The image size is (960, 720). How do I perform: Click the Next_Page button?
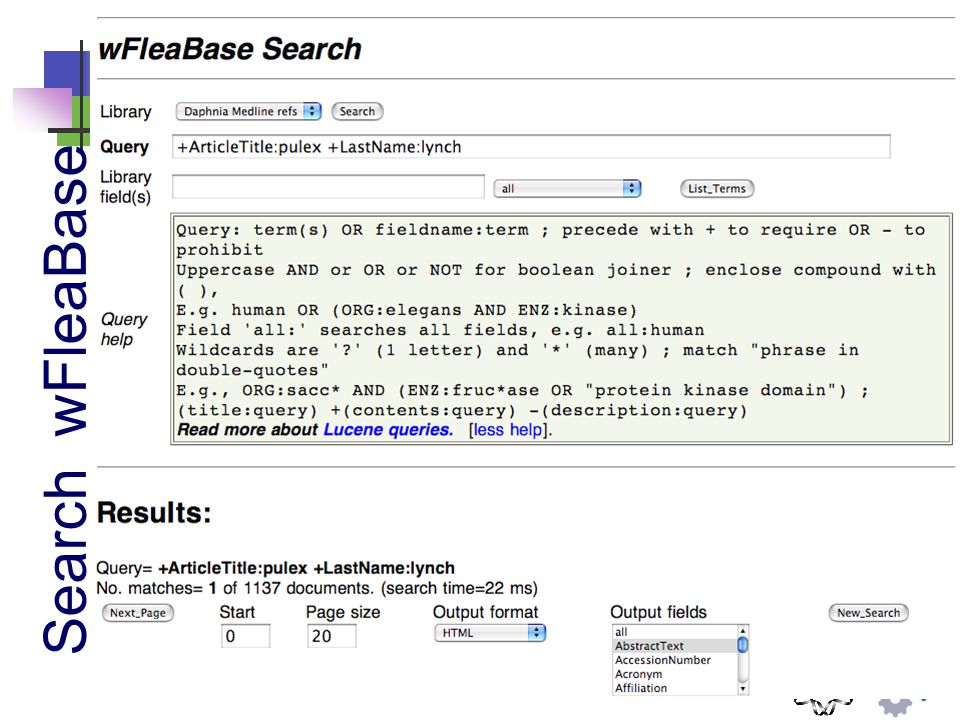tap(138, 613)
